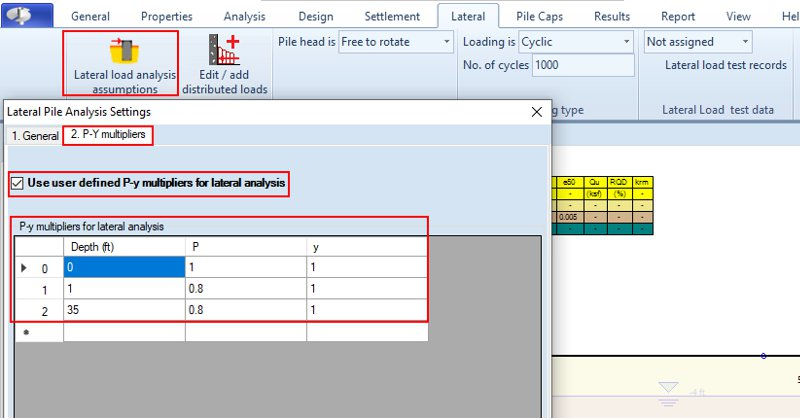Select P cell 0.8 in row 2
This screenshot has width=800, height=420.
tap(245, 310)
